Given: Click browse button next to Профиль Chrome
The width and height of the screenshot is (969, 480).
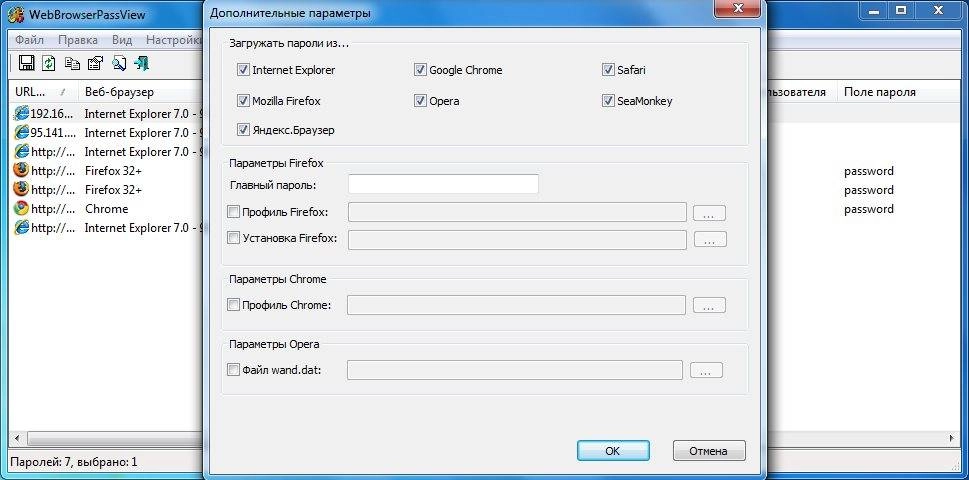Looking at the screenshot, I should click(709, 305).
